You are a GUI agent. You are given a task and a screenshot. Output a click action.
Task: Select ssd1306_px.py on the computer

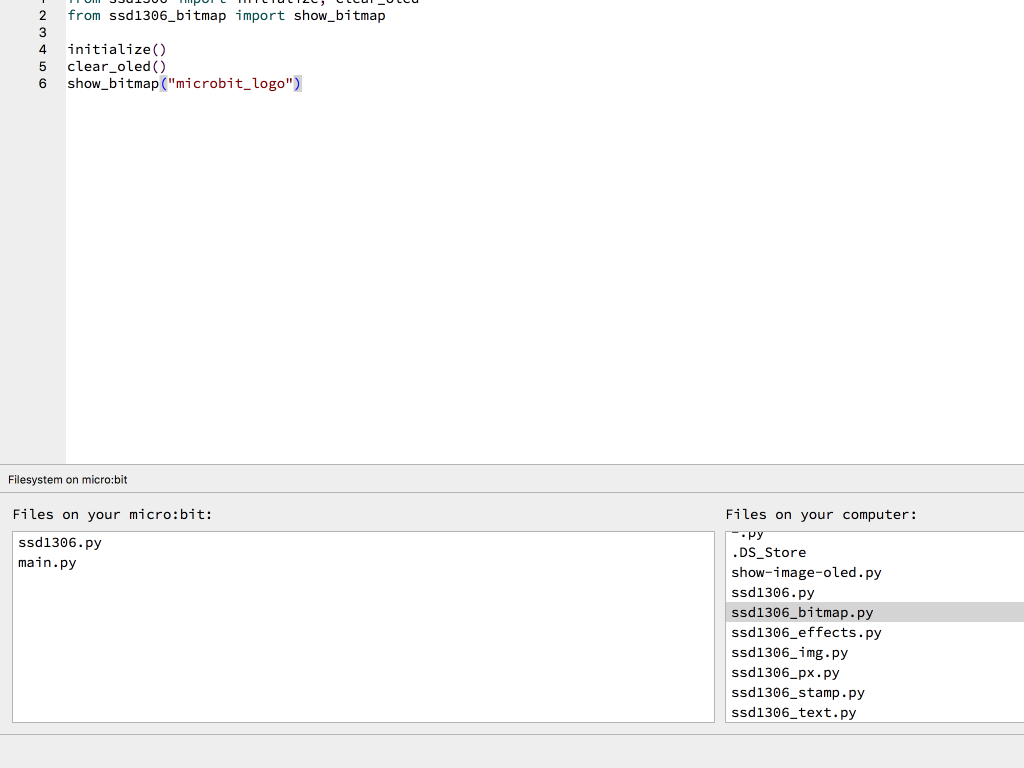(x=786, y=673)
